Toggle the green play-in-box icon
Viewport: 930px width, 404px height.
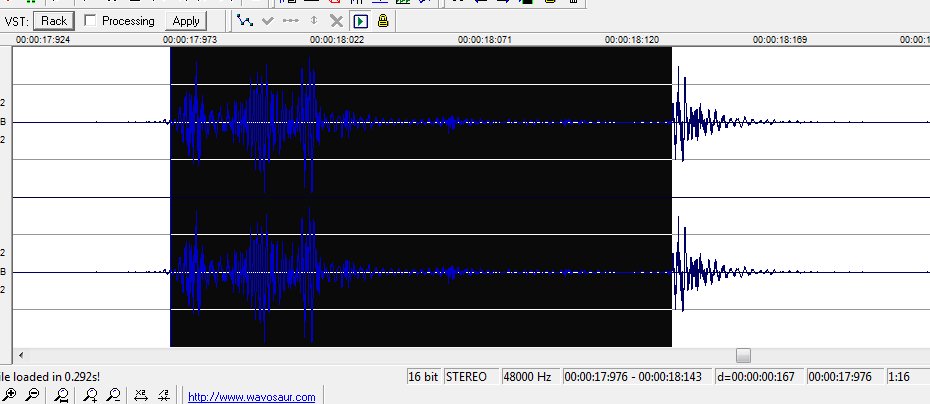pos(360,21)
